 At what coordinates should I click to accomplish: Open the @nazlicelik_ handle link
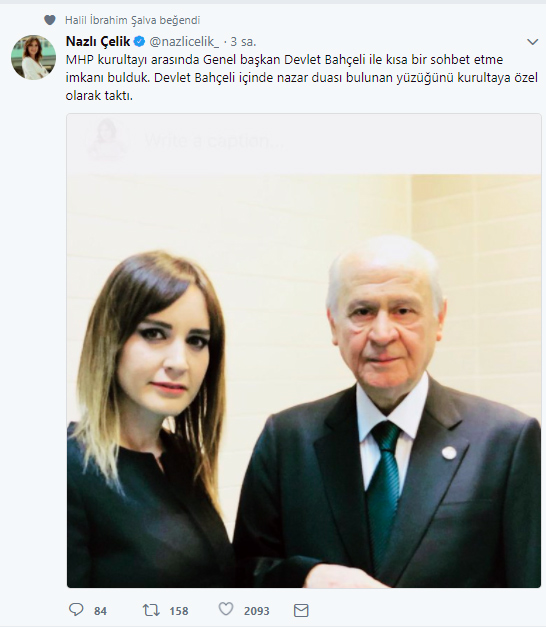(x=185, y=42)
